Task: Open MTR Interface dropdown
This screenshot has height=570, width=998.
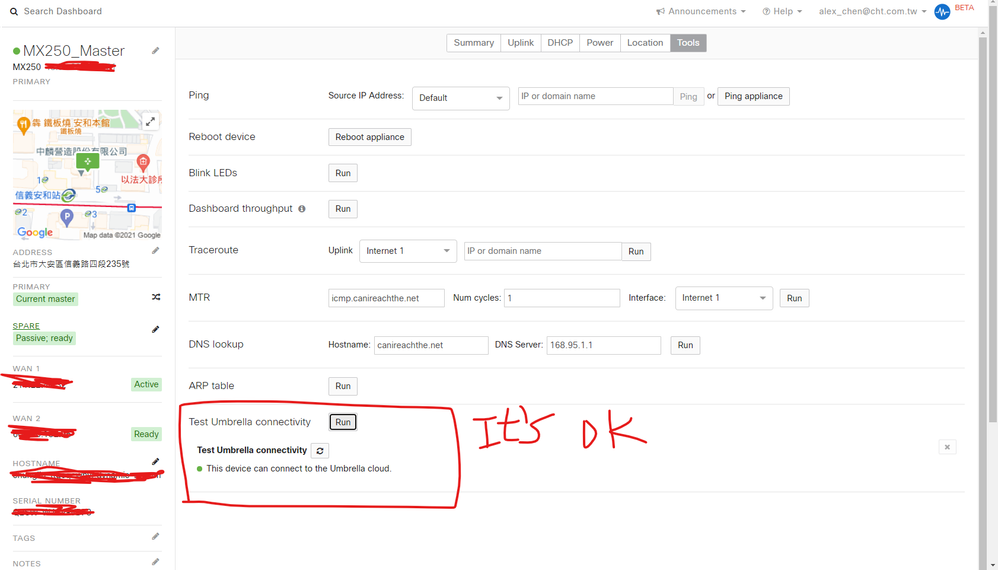Action: [x=724, y=298]
